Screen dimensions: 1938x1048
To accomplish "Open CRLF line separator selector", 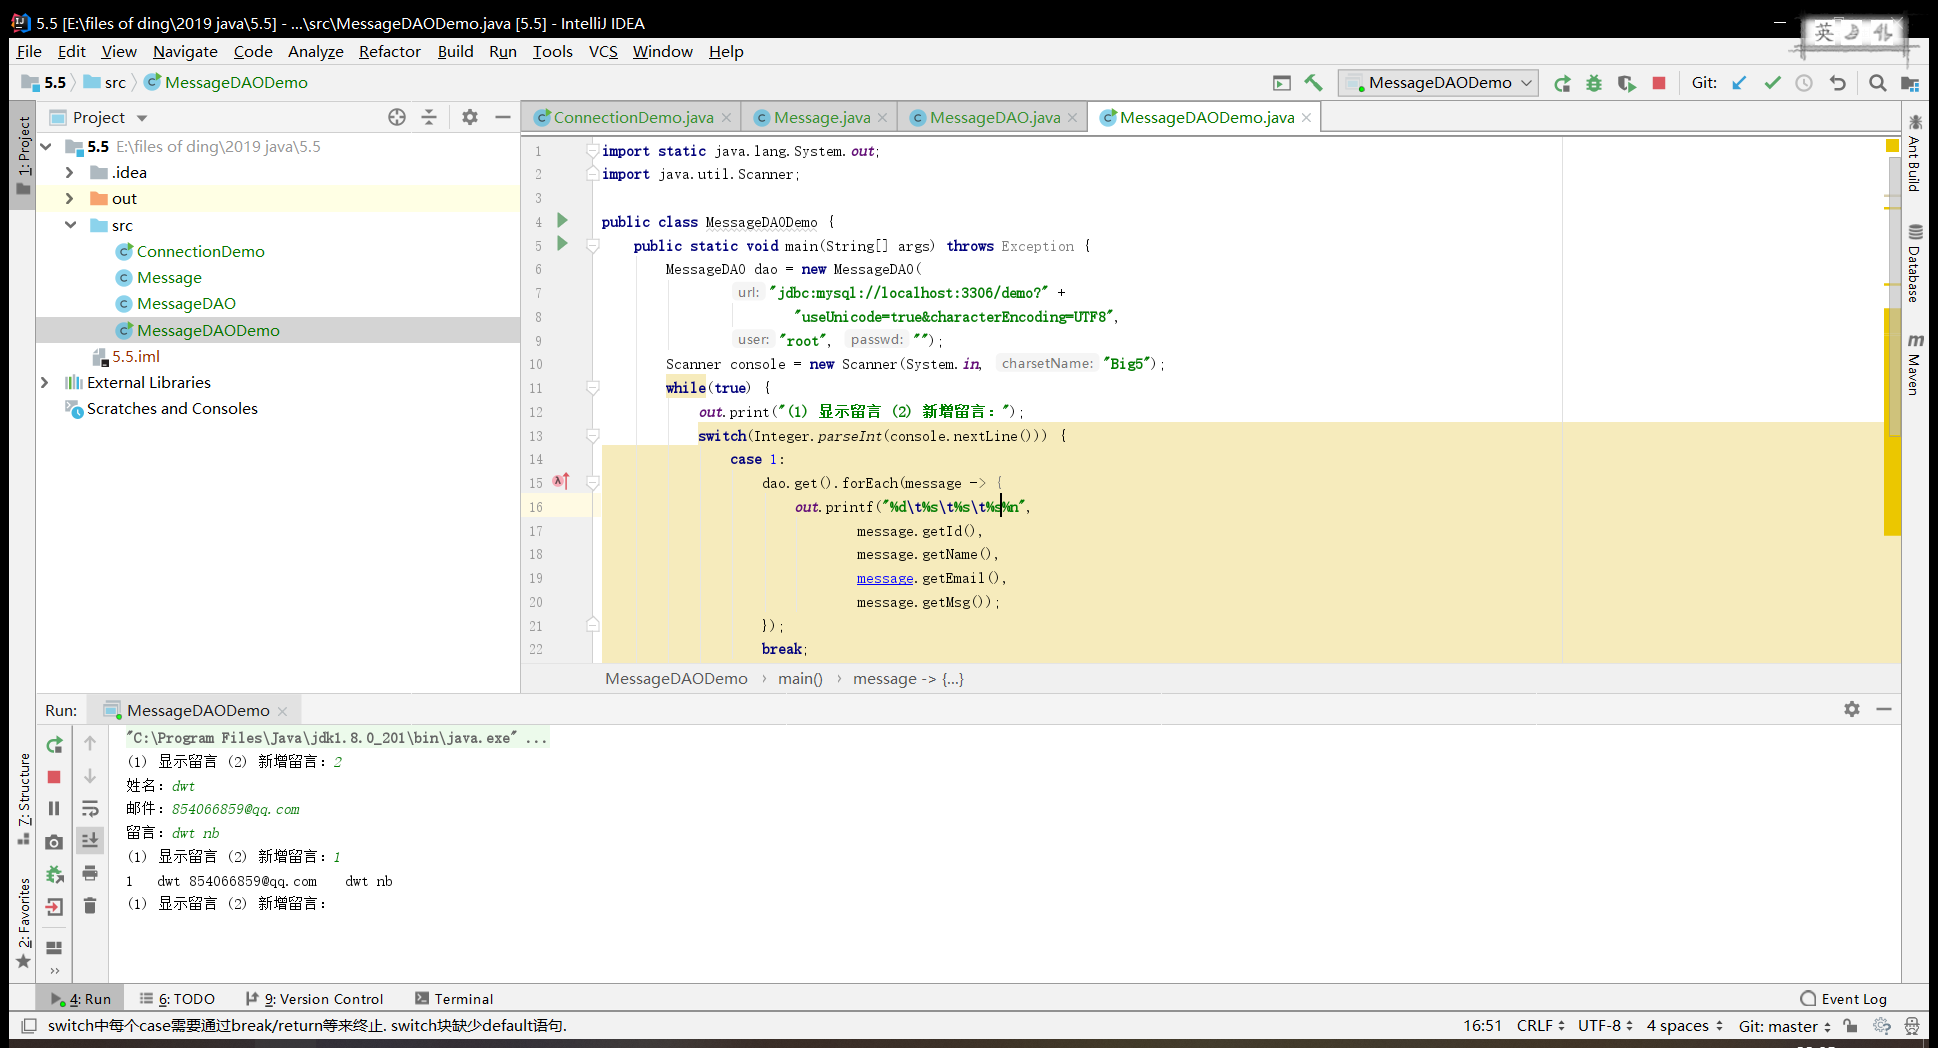I will (x=1540, y=1026).
